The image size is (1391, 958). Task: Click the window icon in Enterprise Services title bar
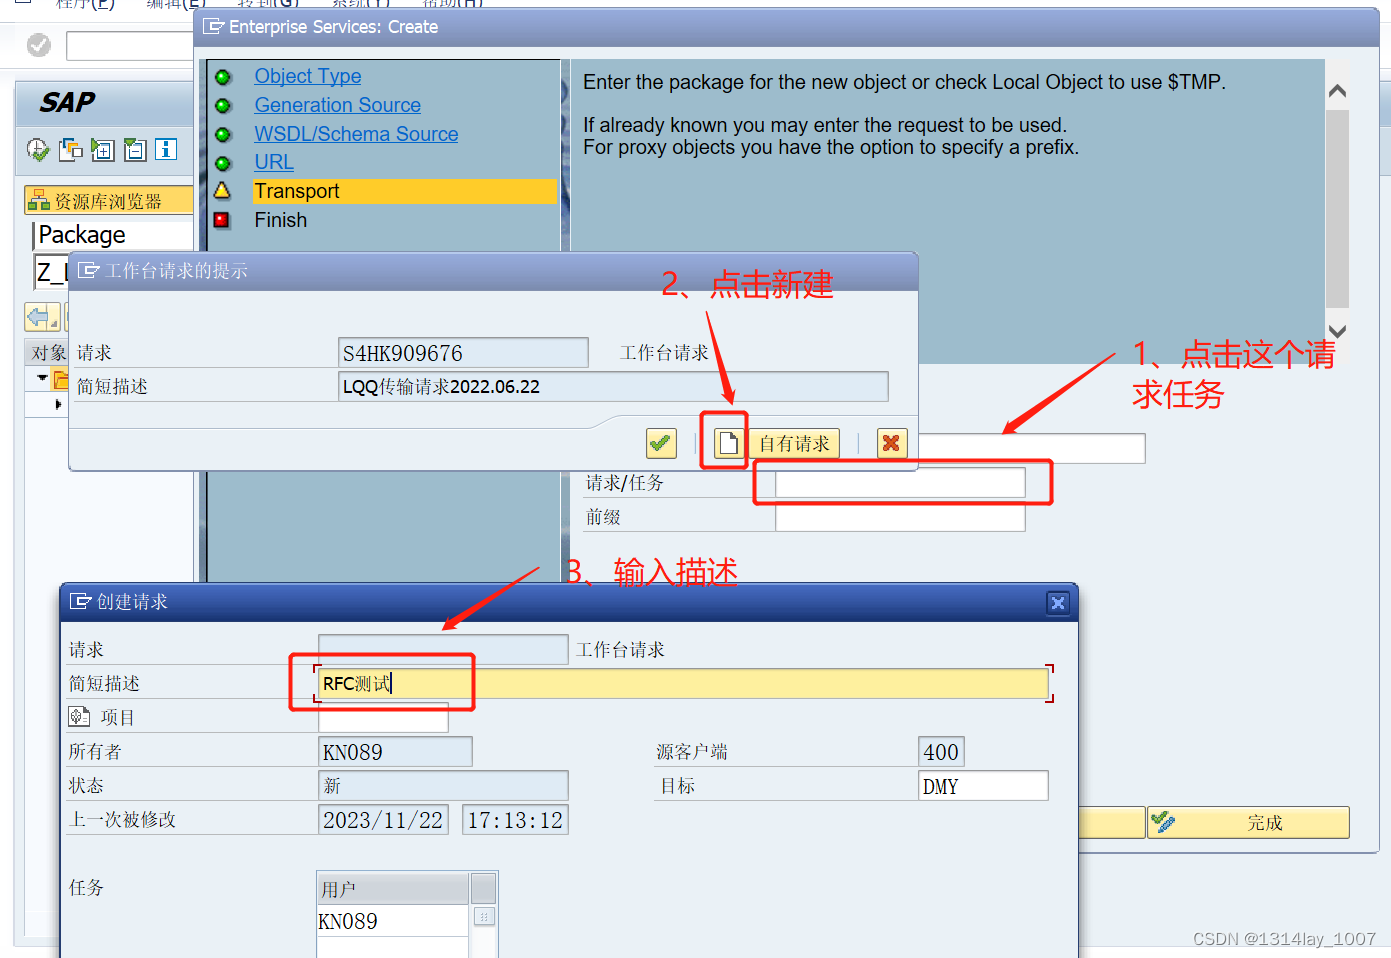click(x=213, y=26)
